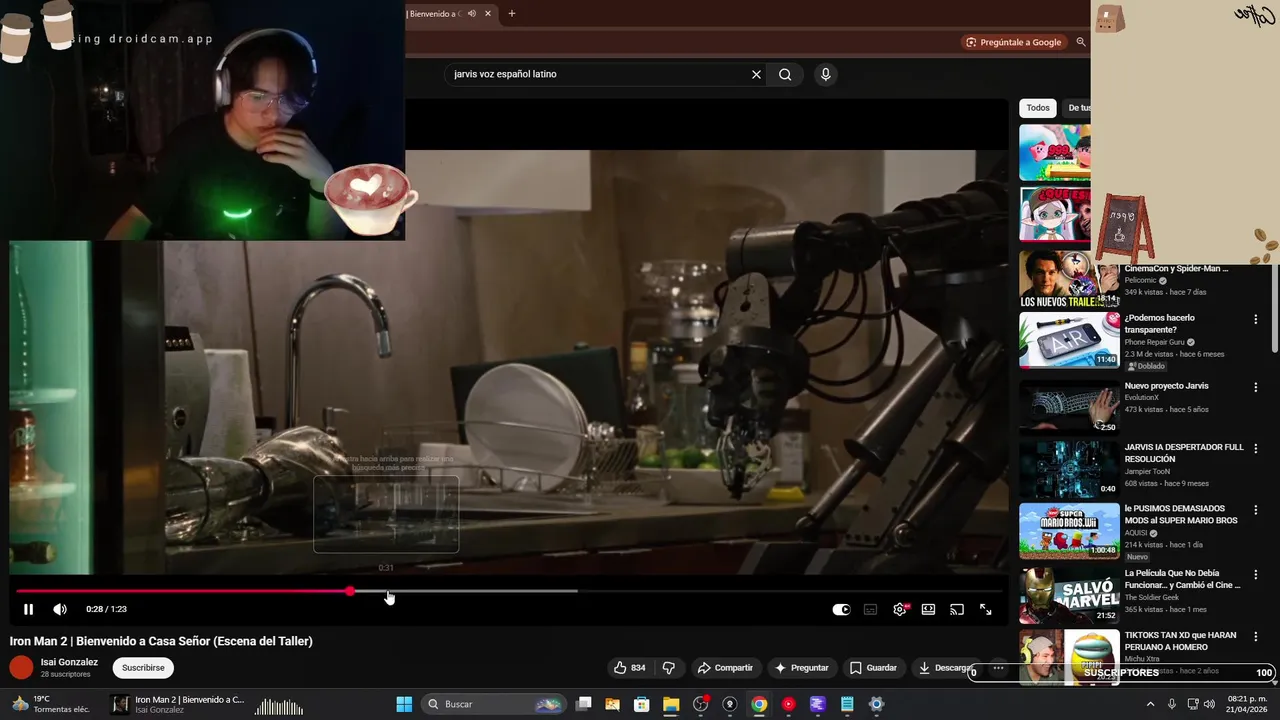
Task: Select the Todos filter chip
Action: tap(1038, 108)
